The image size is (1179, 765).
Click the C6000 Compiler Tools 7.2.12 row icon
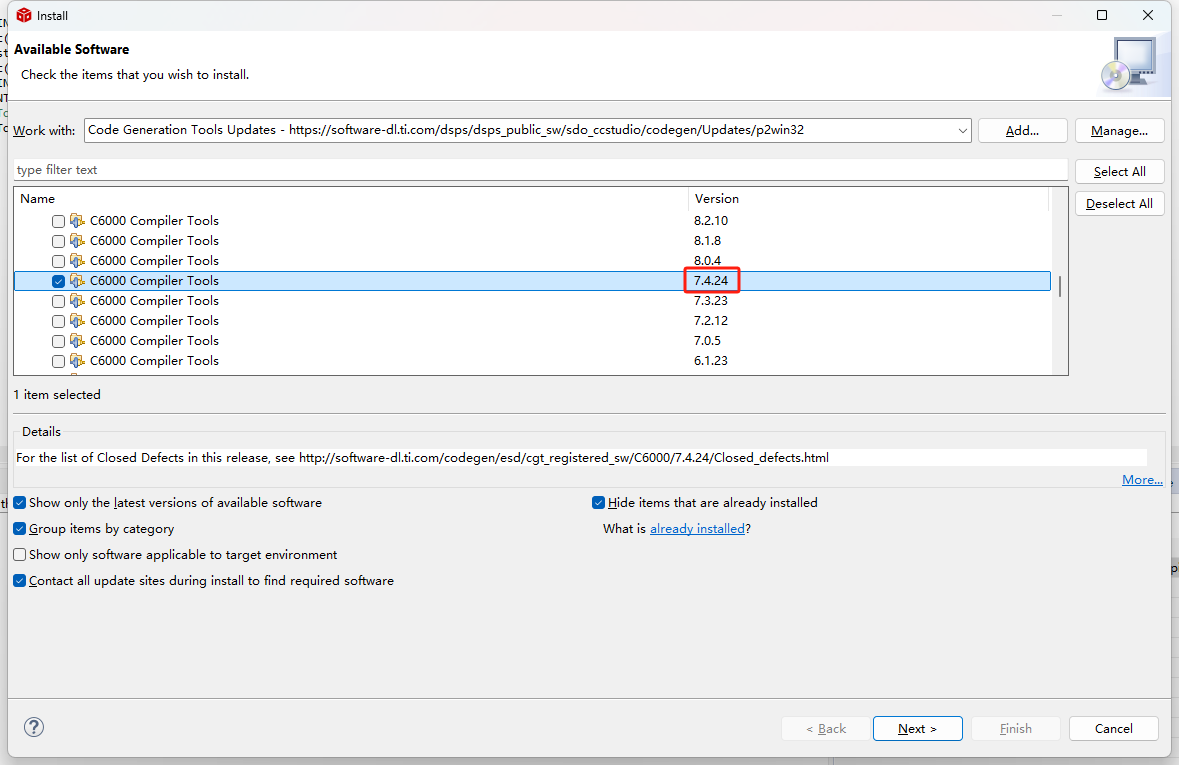pos(77,320)
